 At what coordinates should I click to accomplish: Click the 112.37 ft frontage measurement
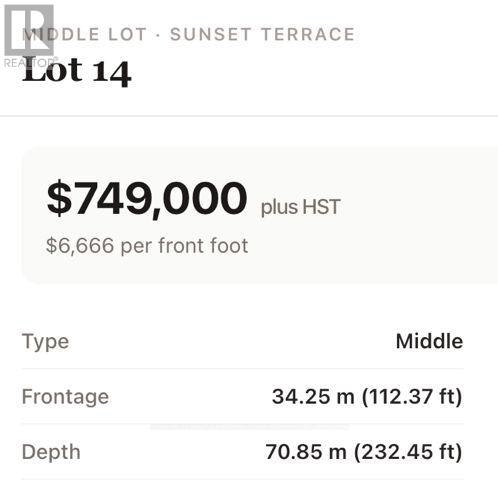(x=412, y=397)
